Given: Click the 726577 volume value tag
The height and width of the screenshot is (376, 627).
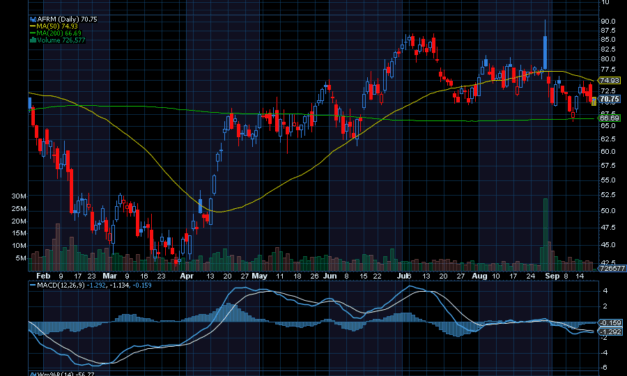Looking at the screenshot, I should (611, 268).
